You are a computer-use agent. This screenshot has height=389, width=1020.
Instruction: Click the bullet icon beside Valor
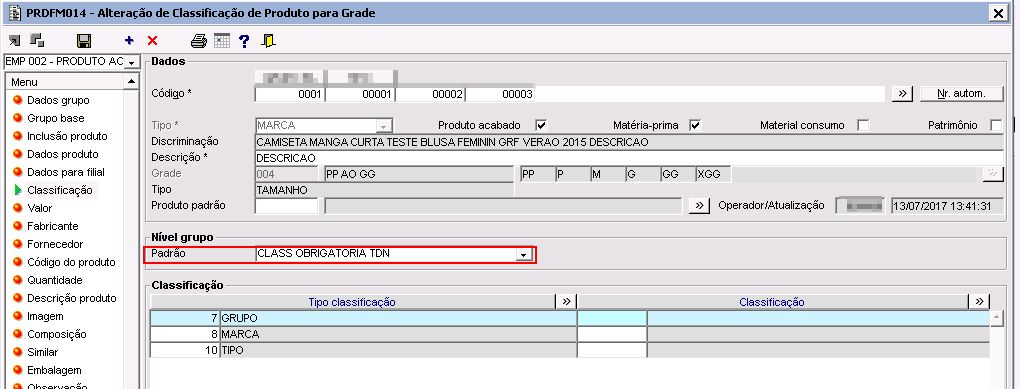coord(18,208)
